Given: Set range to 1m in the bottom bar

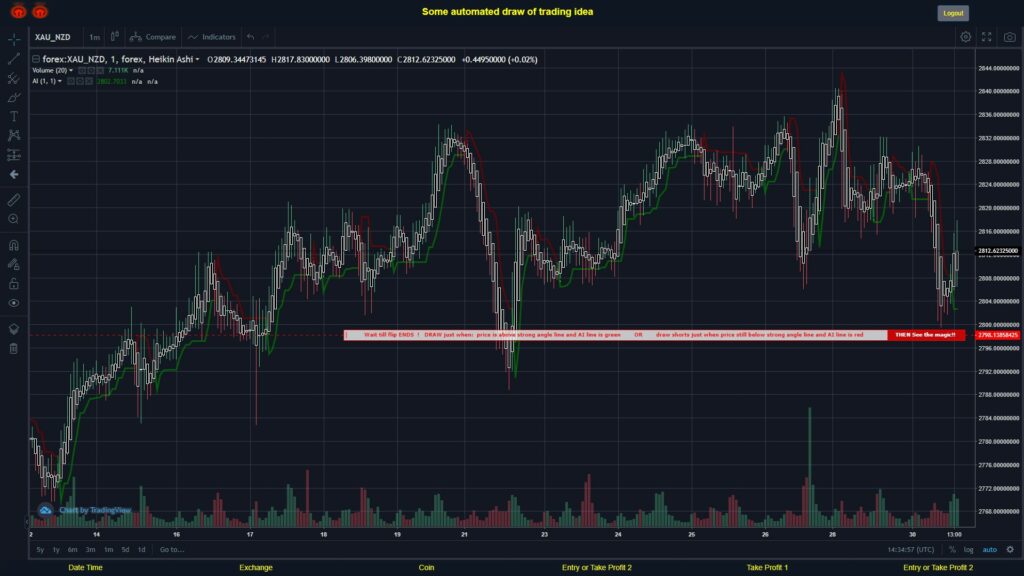Looking at the screenshot, I should tap(108, 550).
